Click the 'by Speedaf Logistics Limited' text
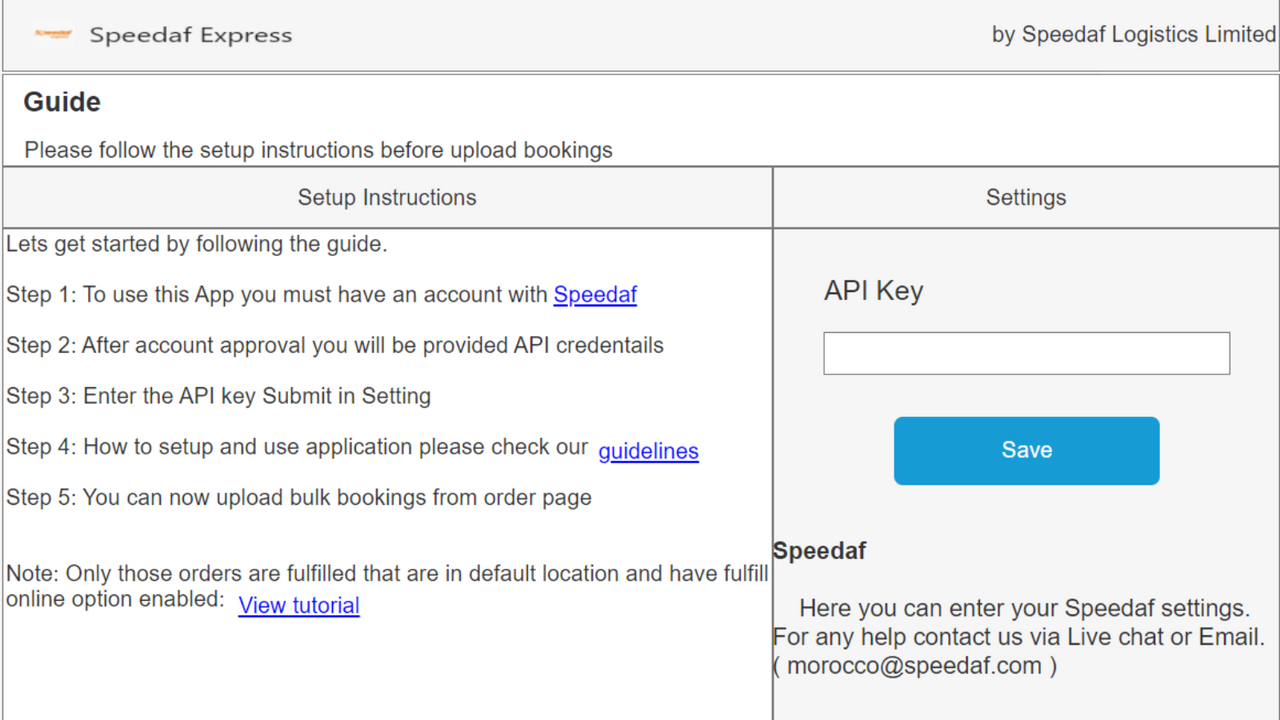Viewport: 1280px width, 720px height. [1134, 34]
